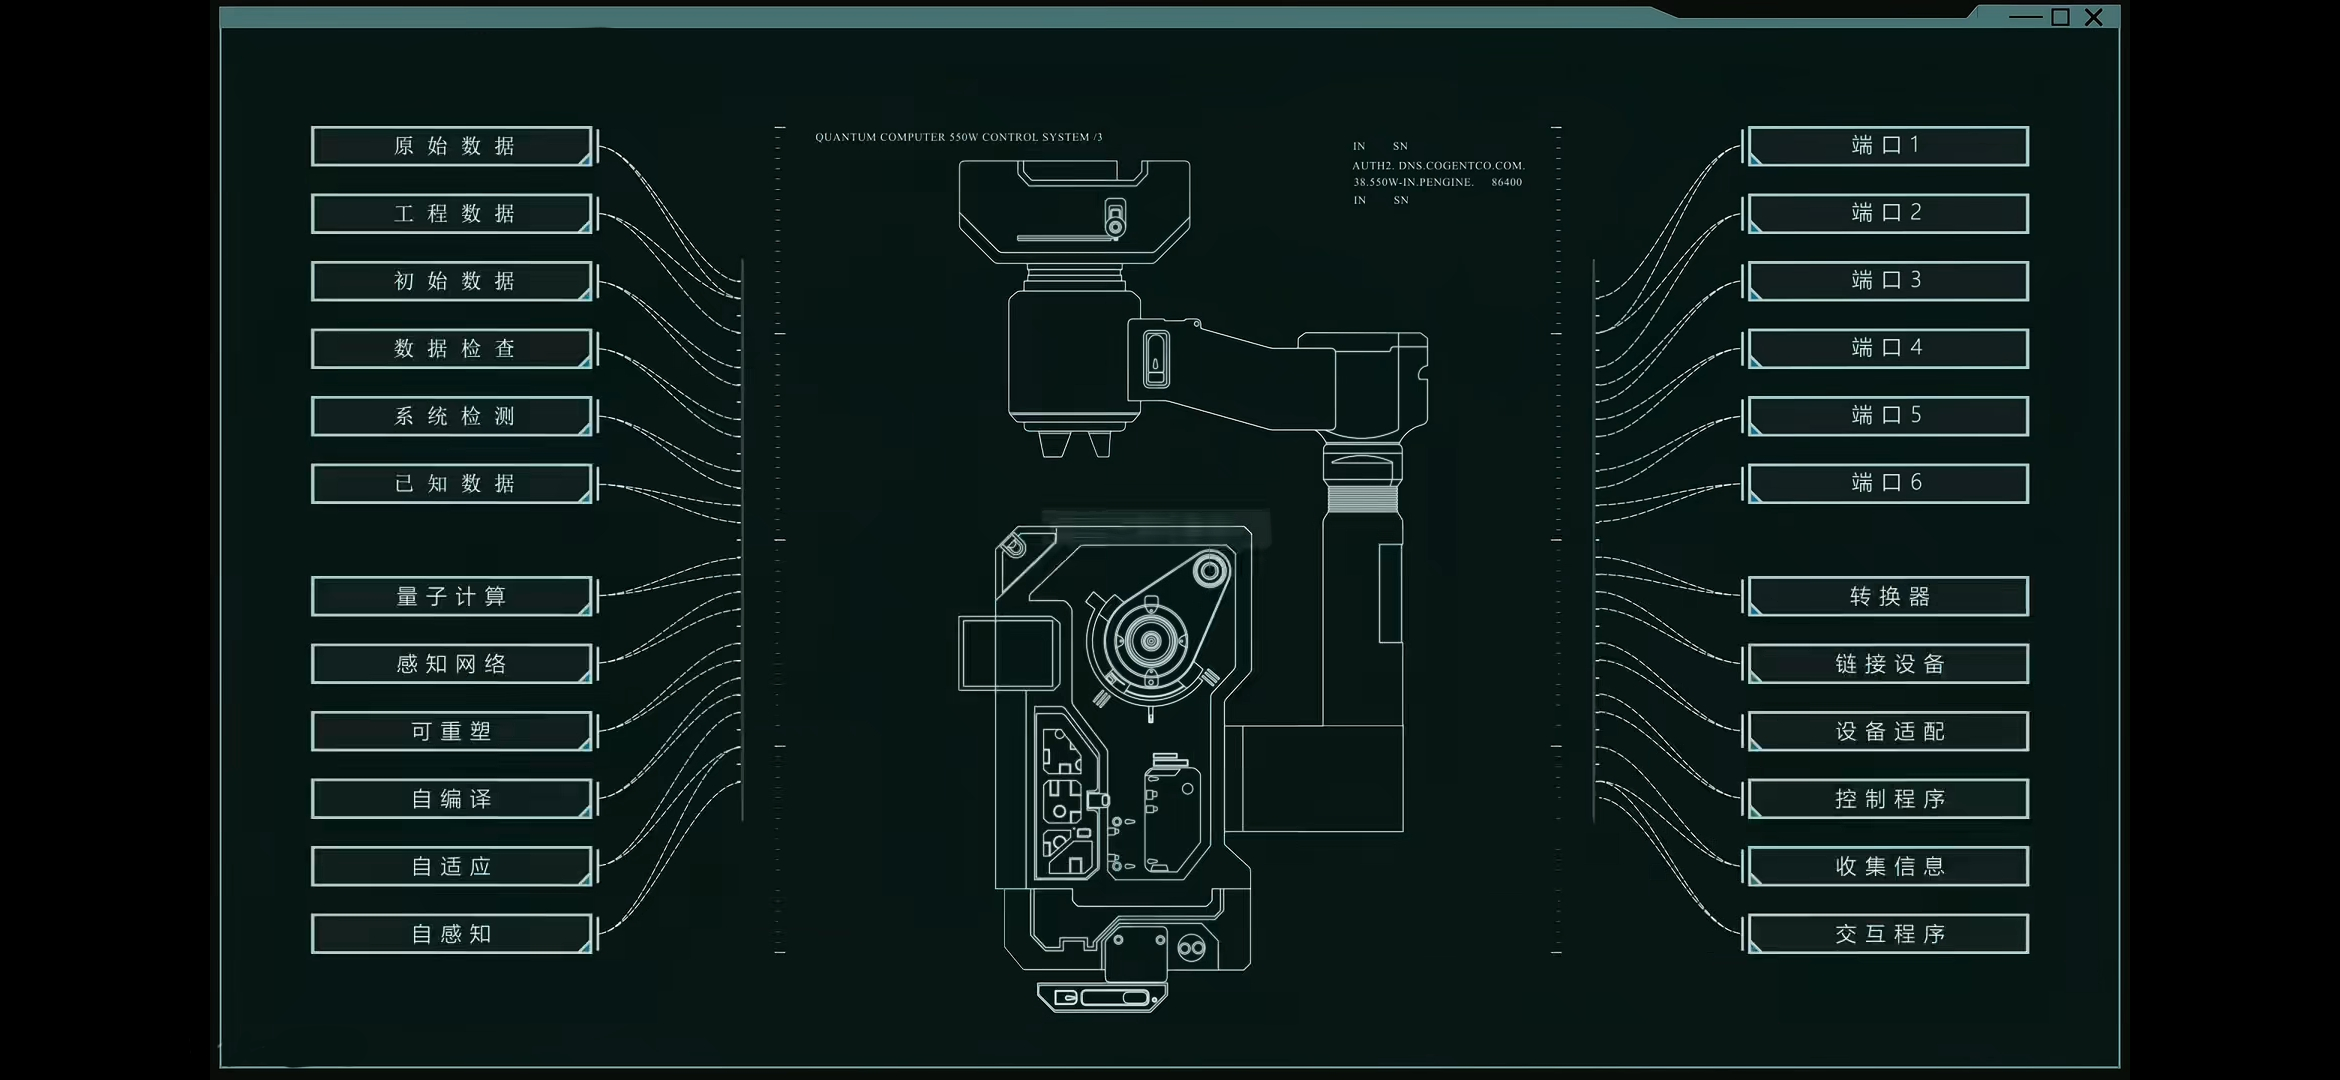
Task: Choose the 数据检查 button
Action: point(452,349)
